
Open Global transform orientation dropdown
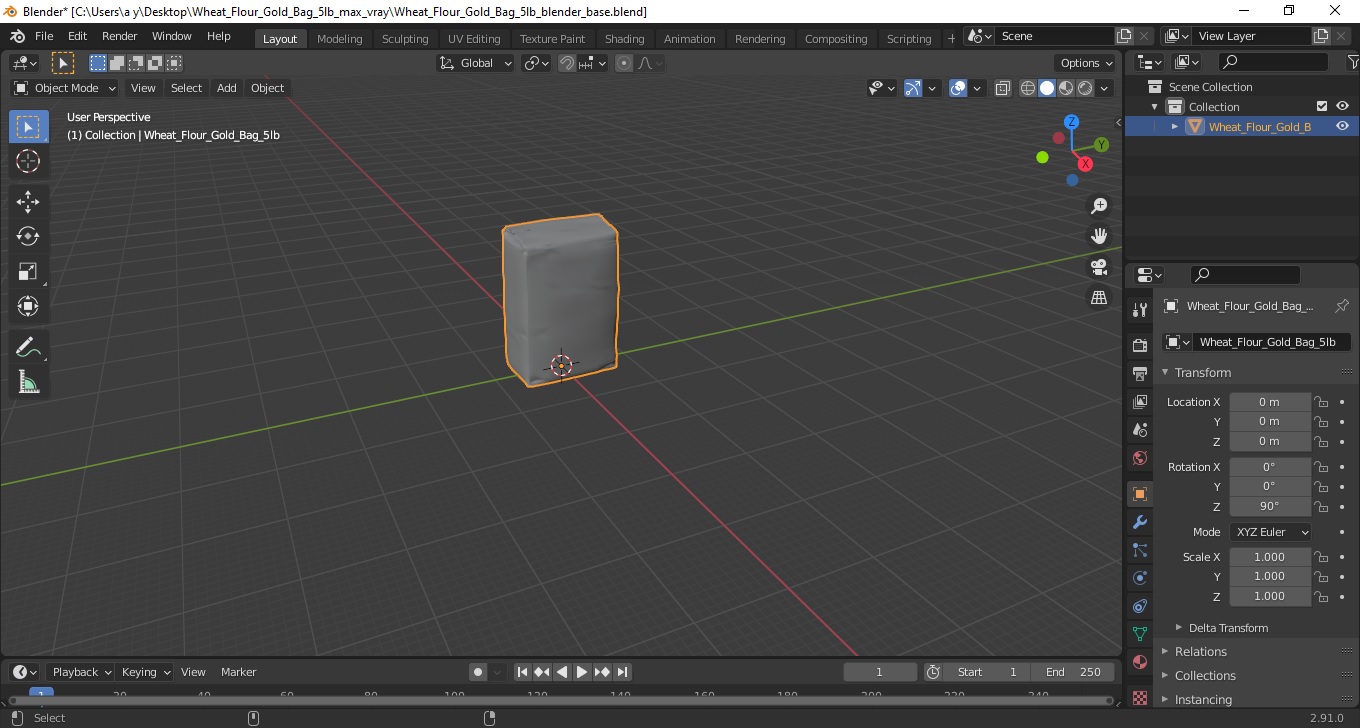[476, 63]
